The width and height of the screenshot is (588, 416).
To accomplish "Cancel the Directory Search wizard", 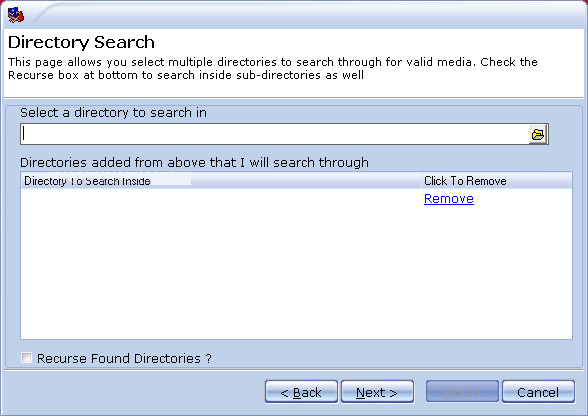I will coord(538,392).
